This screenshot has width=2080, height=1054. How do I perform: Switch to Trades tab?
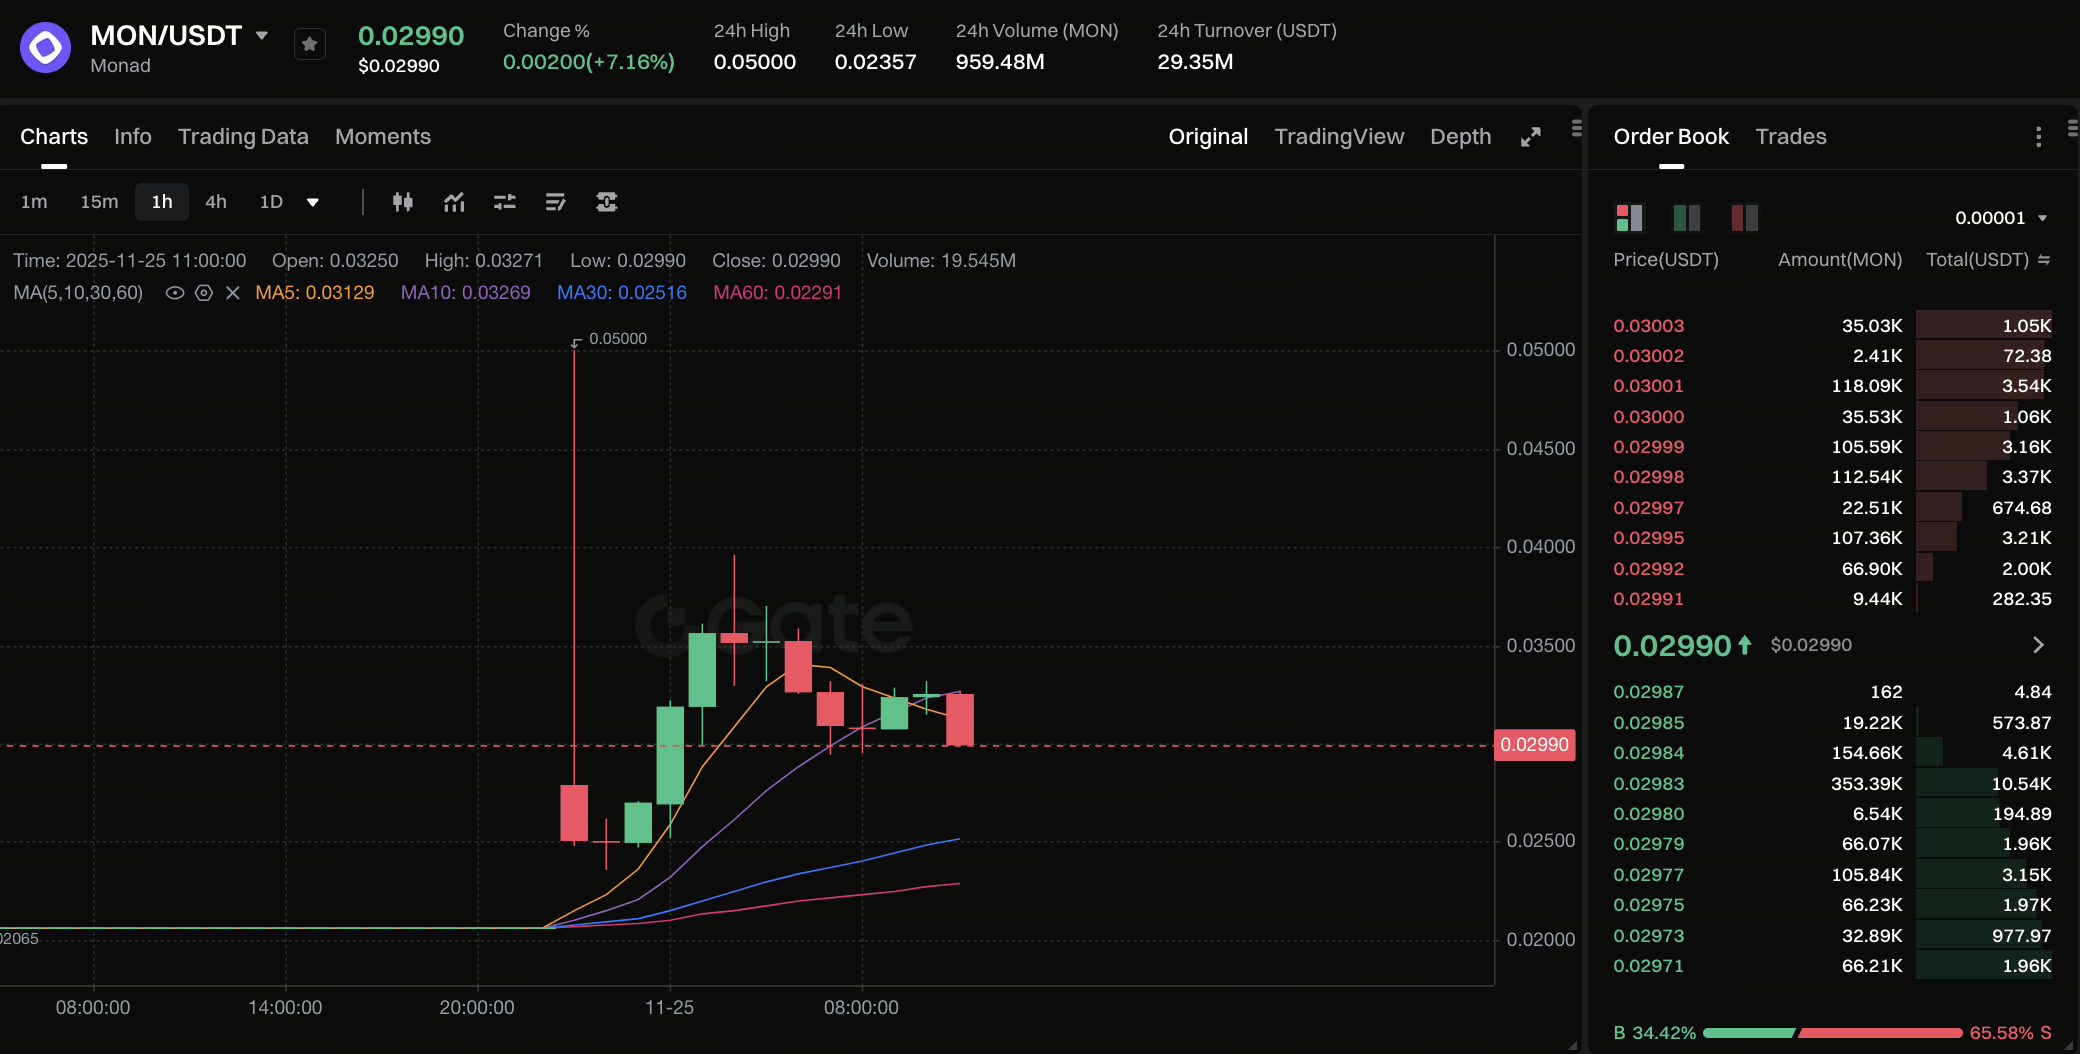(1791, 137)
